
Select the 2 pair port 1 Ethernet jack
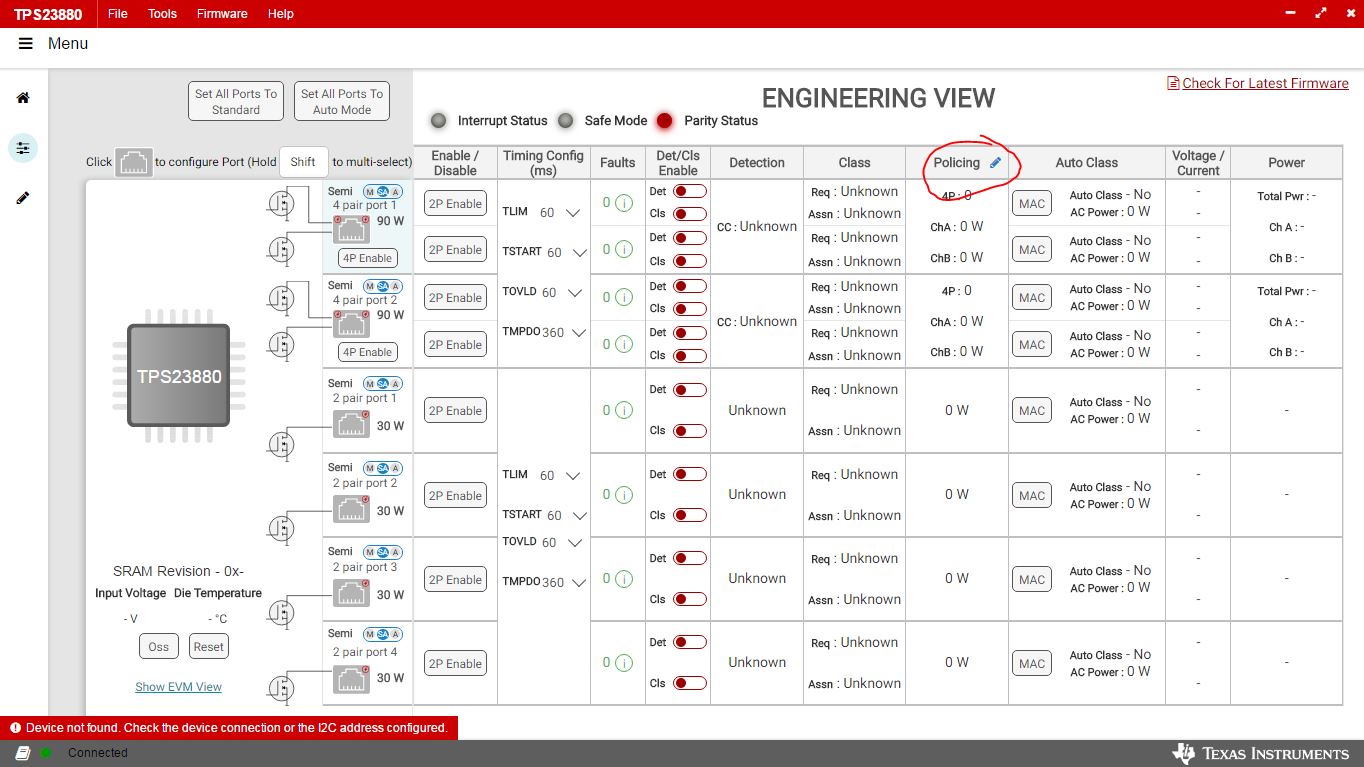pyautogui.click(x=351, y=424)
